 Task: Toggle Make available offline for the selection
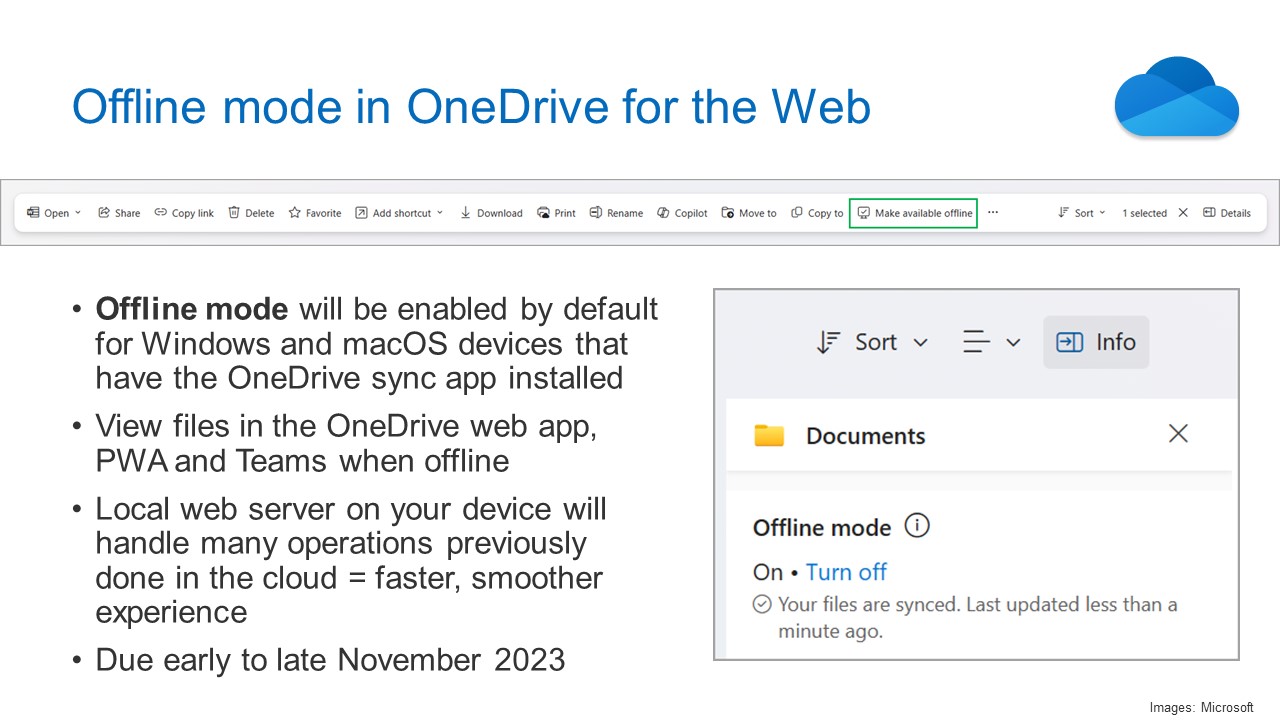pos(912,212)
